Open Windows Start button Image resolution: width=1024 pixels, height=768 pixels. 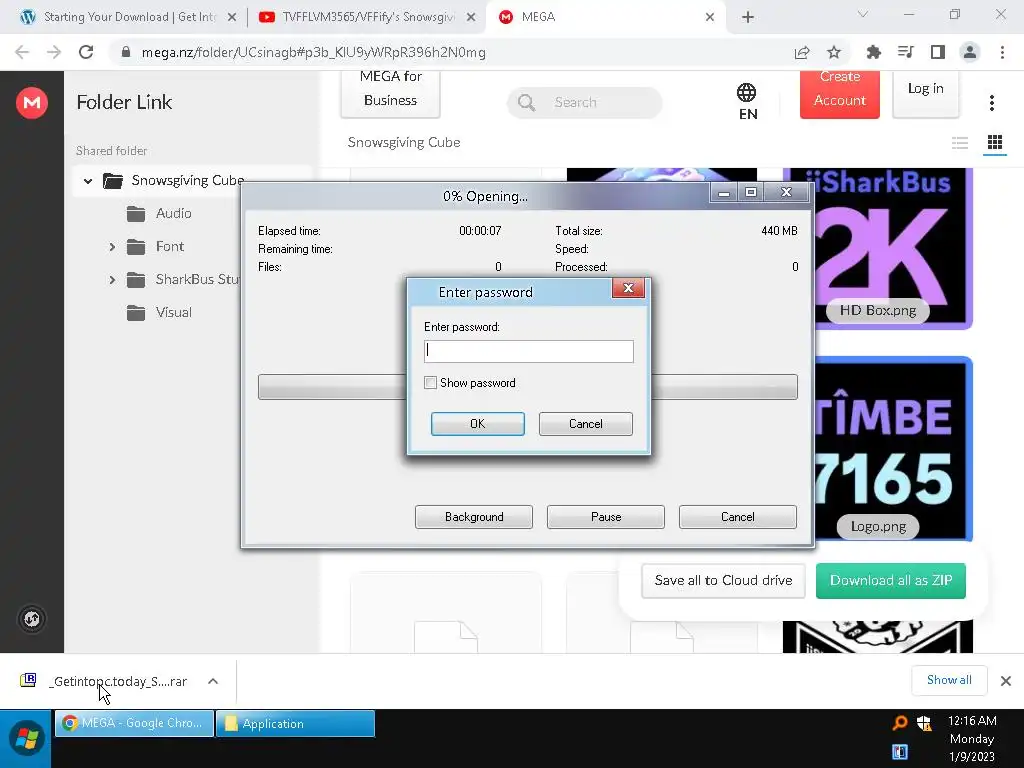(26, 738)
